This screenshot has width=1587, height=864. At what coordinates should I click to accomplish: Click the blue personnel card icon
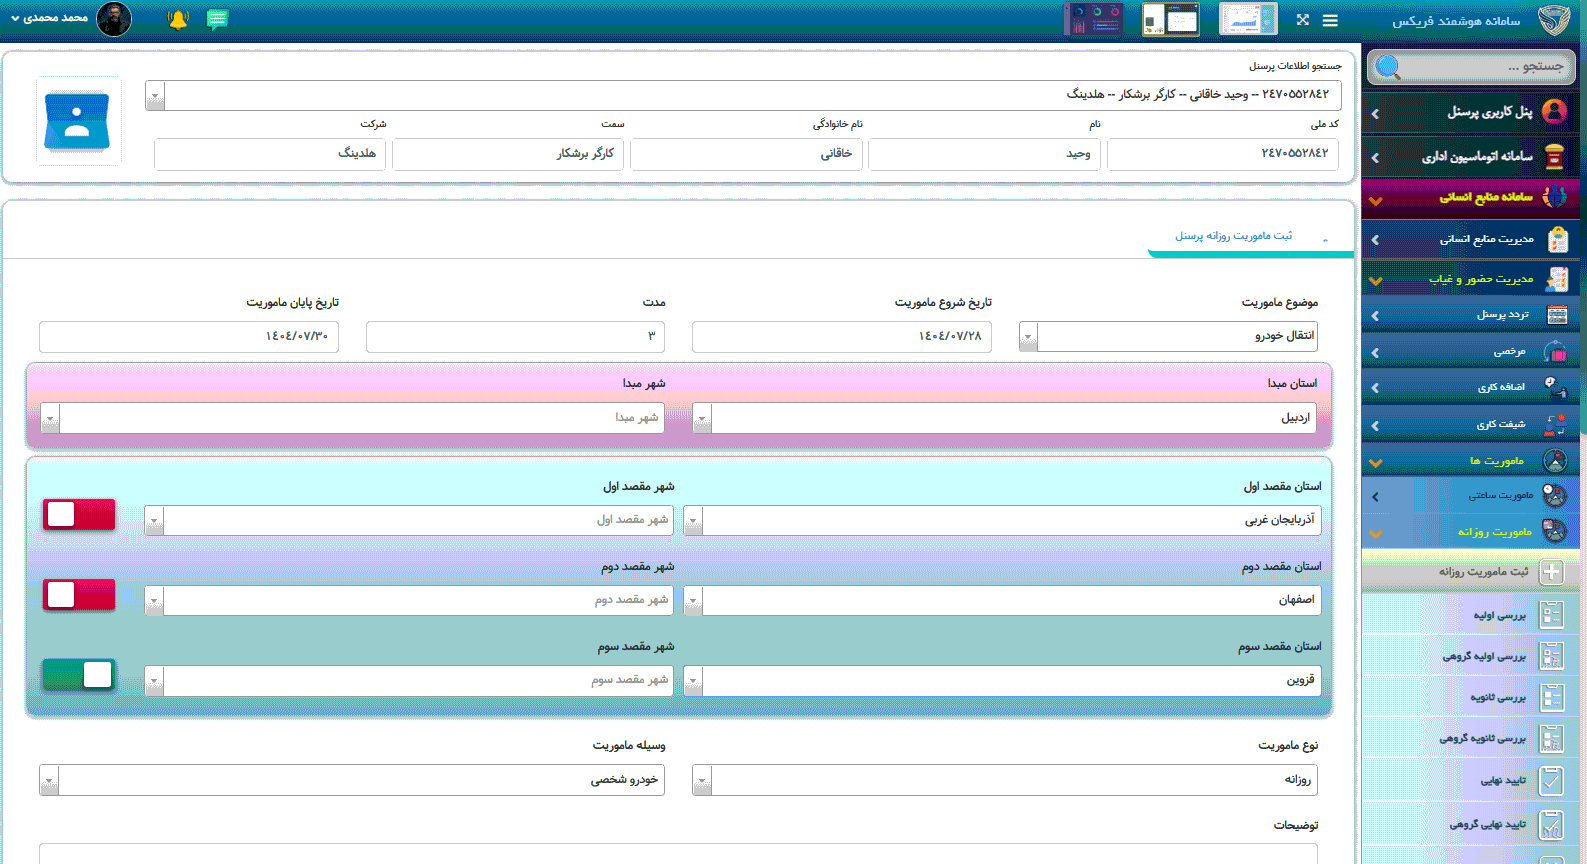point(78,121)
